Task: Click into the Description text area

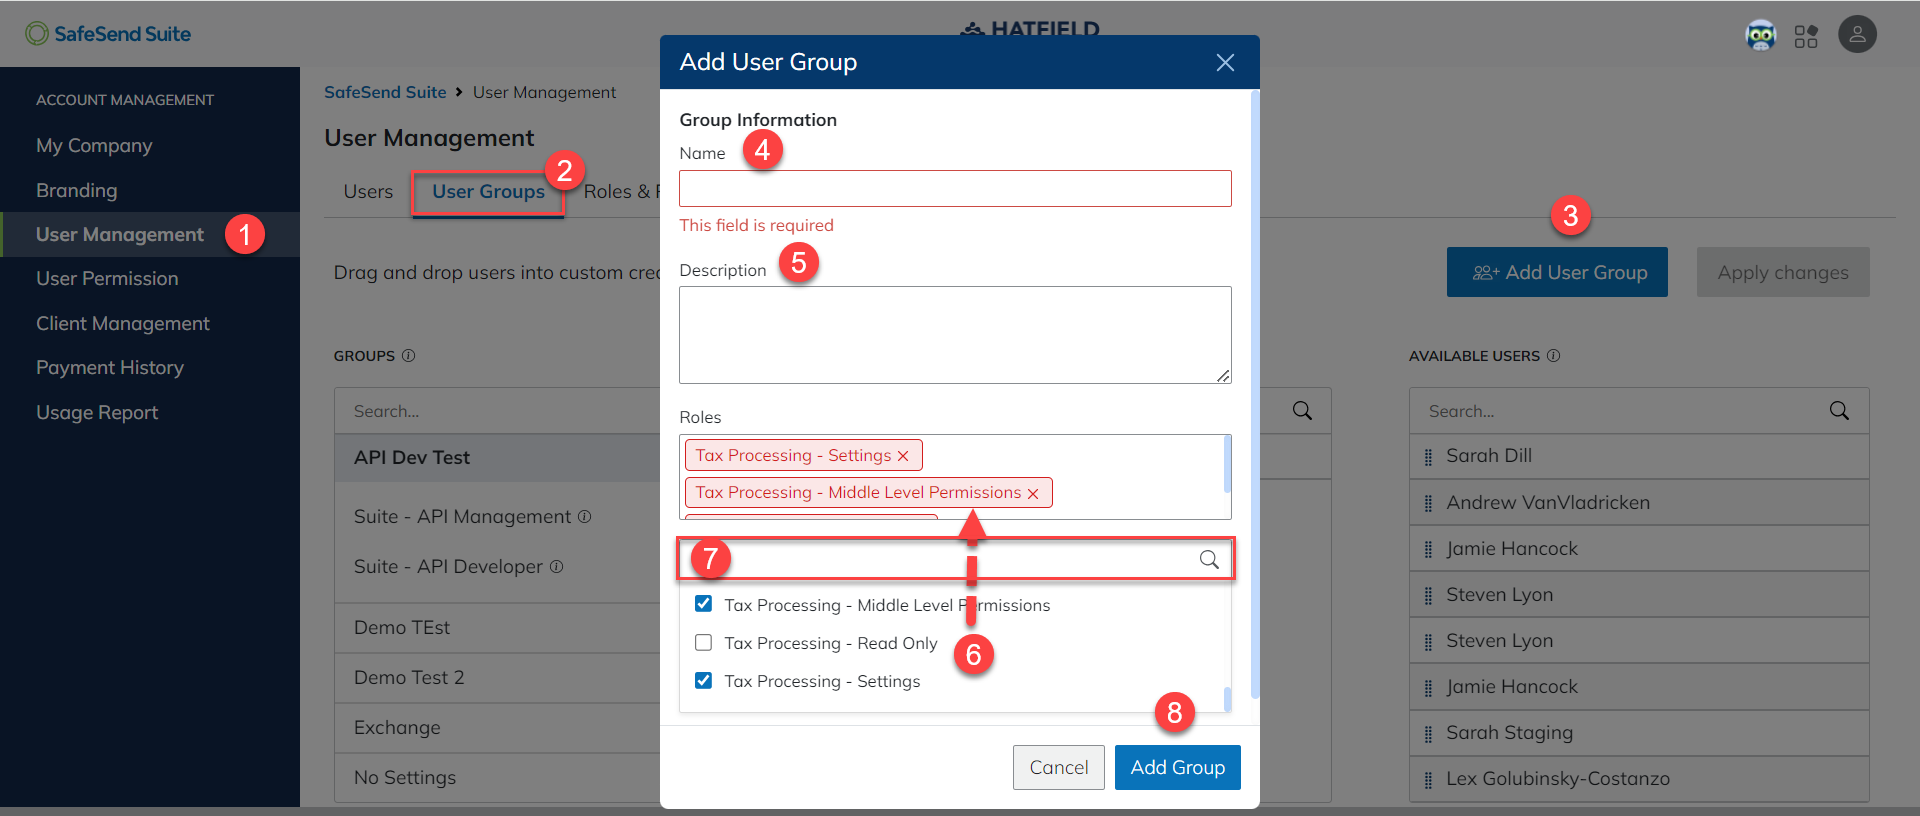Action: point(955,335)
